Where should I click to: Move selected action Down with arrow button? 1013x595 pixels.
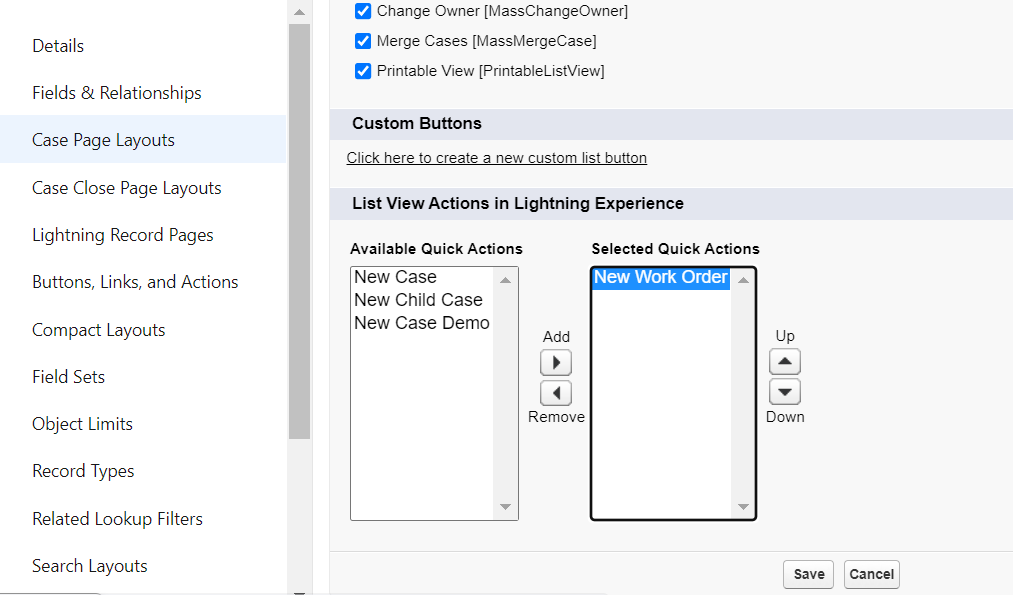pos(785,392)
